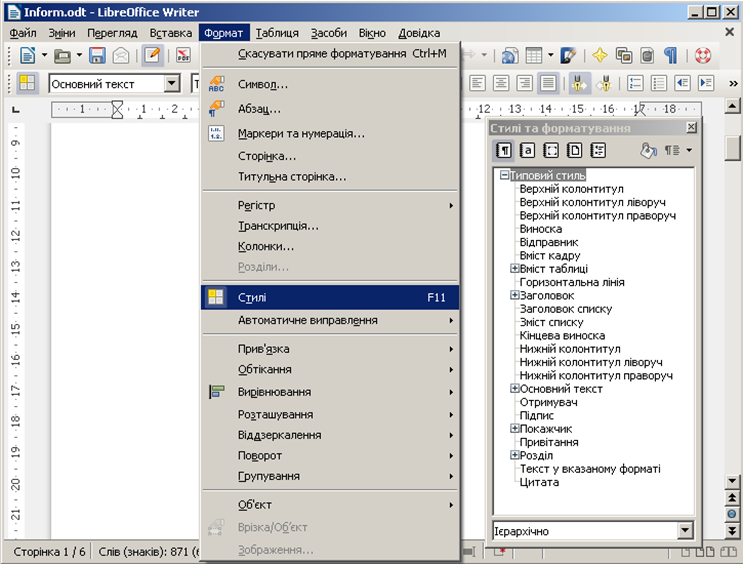The width and height of the screenshot is (743, 564).
Task: Open the Регістр submenu
Action: (330, 205)
